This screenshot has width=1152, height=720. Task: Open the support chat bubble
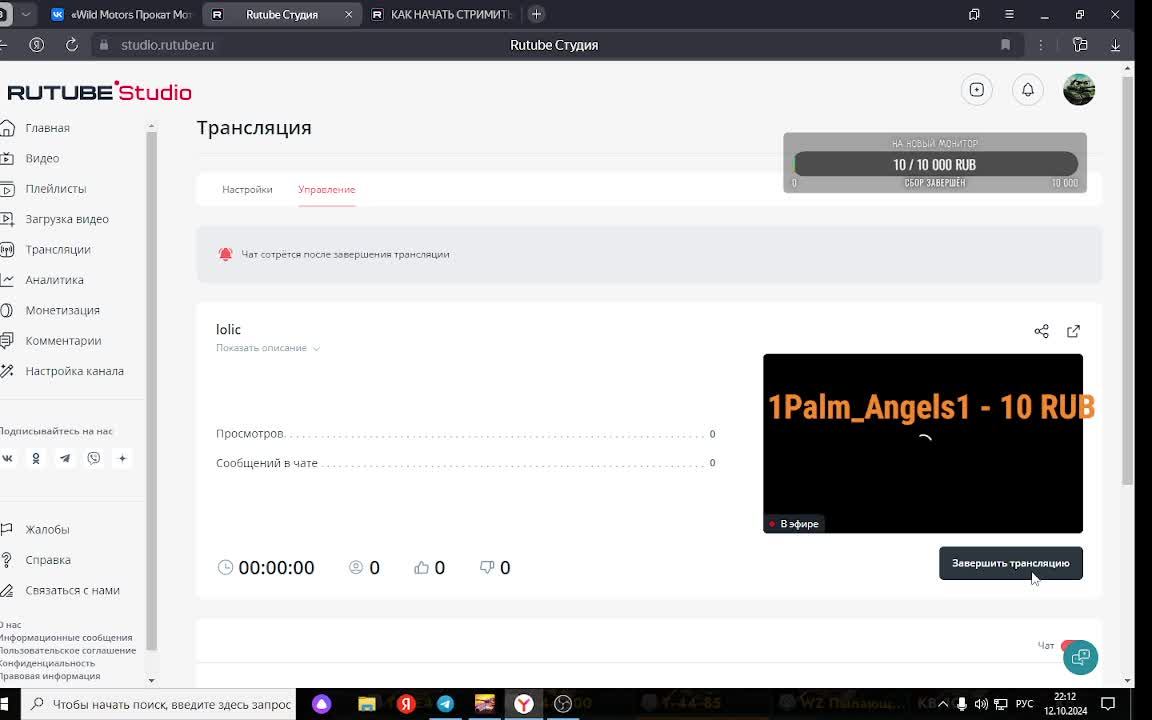1080,657
